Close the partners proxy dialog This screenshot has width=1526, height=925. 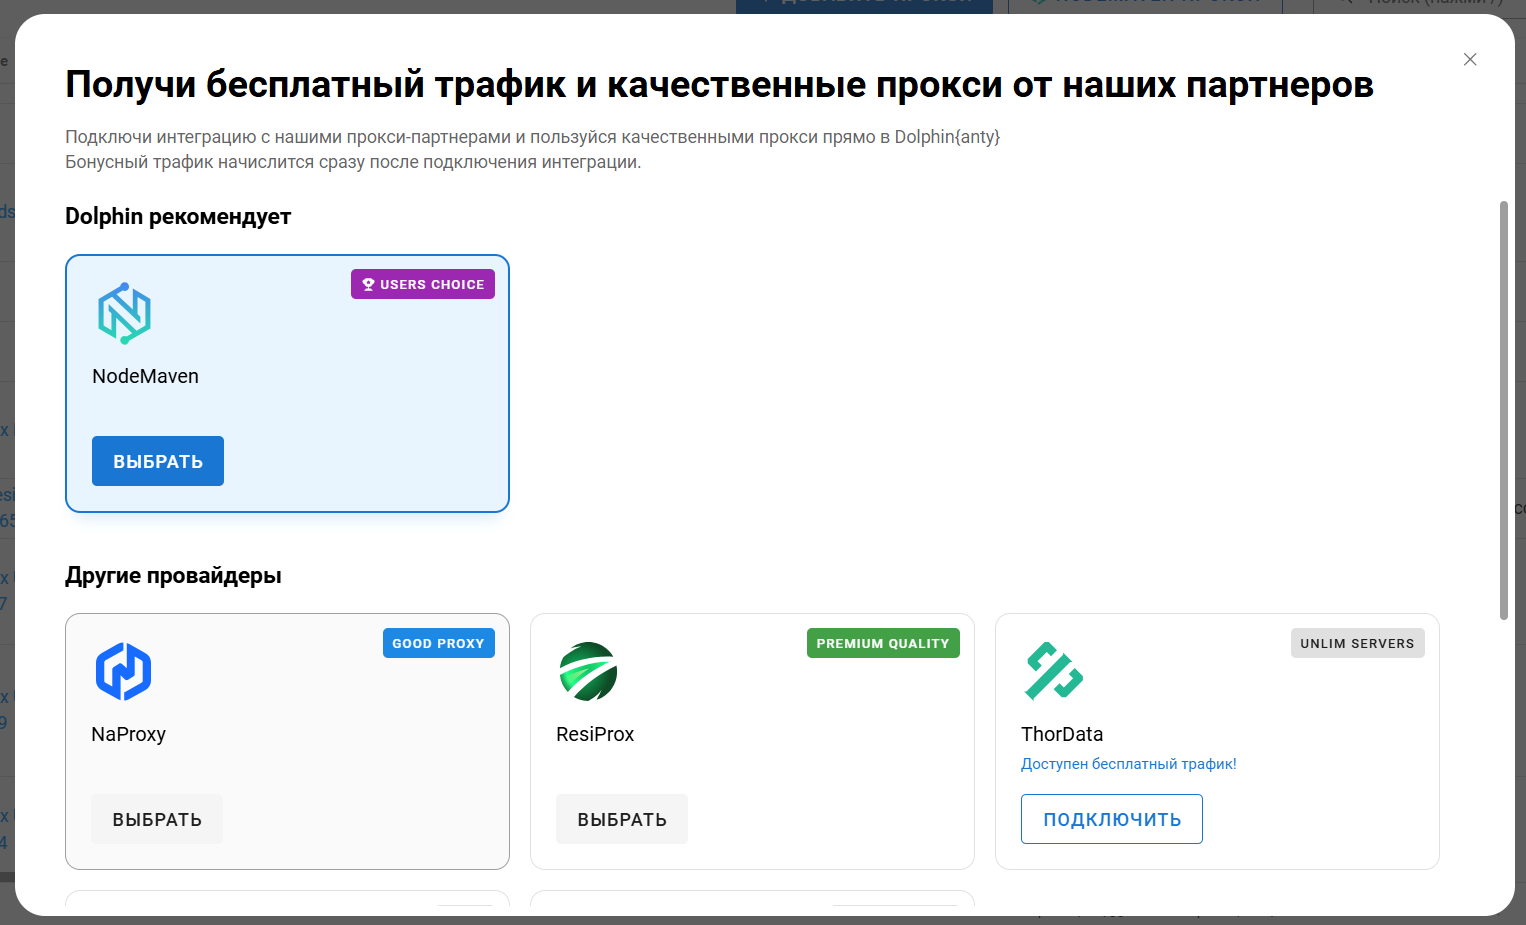[x=1470, y=59]
